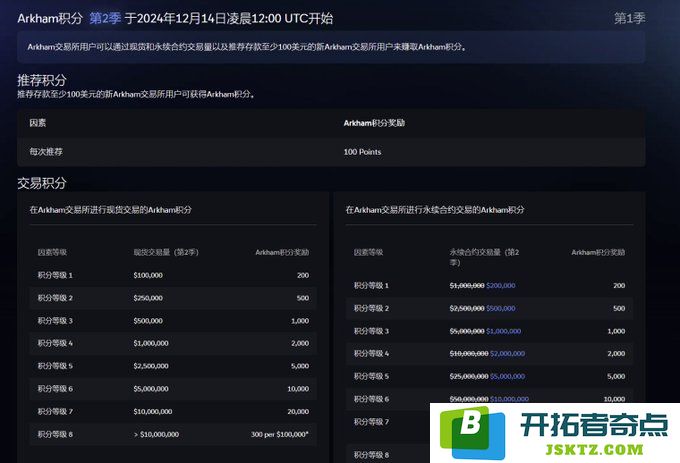The height and width of the screenshot is (463, 680).
Task: Click '积分等级 4' in the spot table
Action: point(55,343)
